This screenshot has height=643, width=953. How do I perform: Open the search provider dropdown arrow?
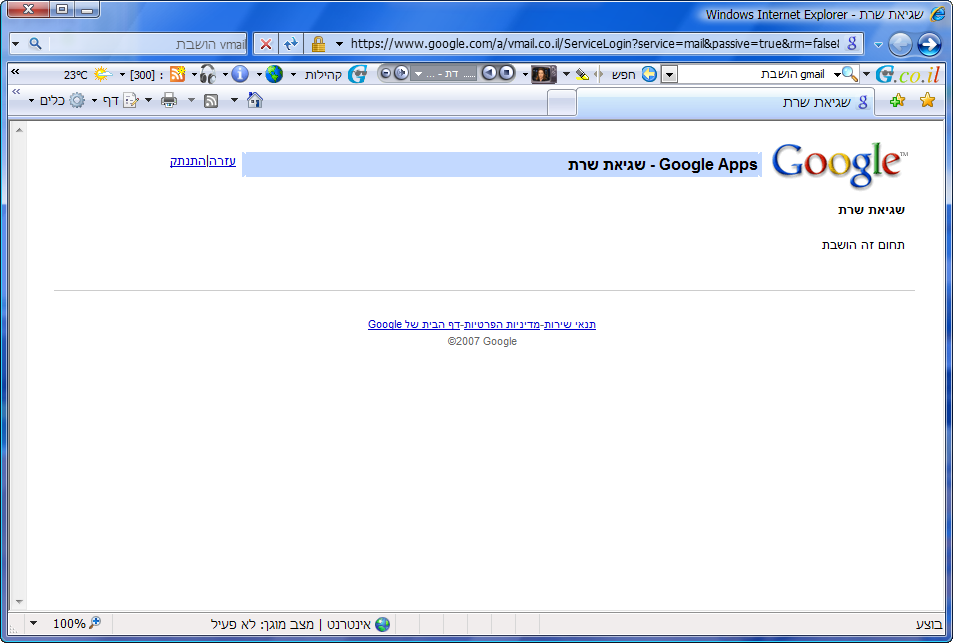point(16,44)
